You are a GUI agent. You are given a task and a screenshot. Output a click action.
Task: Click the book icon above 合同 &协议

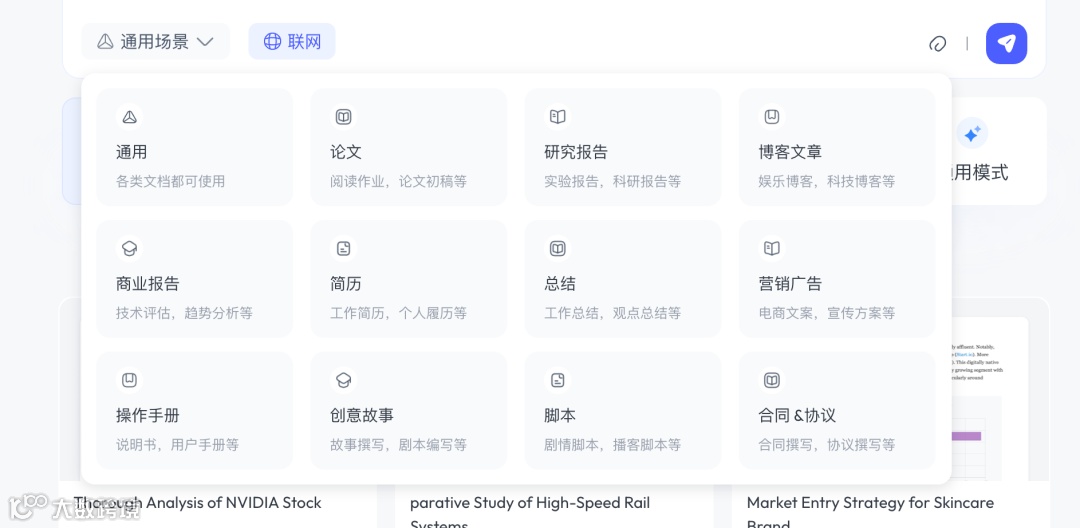coord(772,380)
